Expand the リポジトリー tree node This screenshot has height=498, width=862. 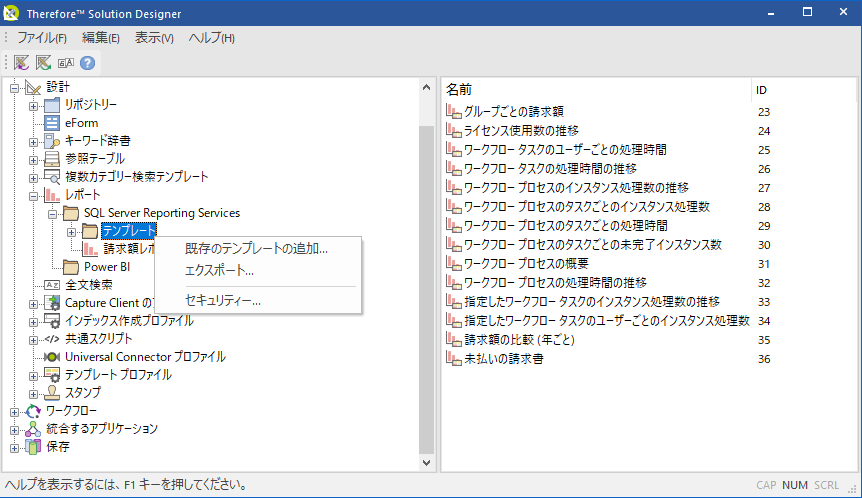[33, 105]
